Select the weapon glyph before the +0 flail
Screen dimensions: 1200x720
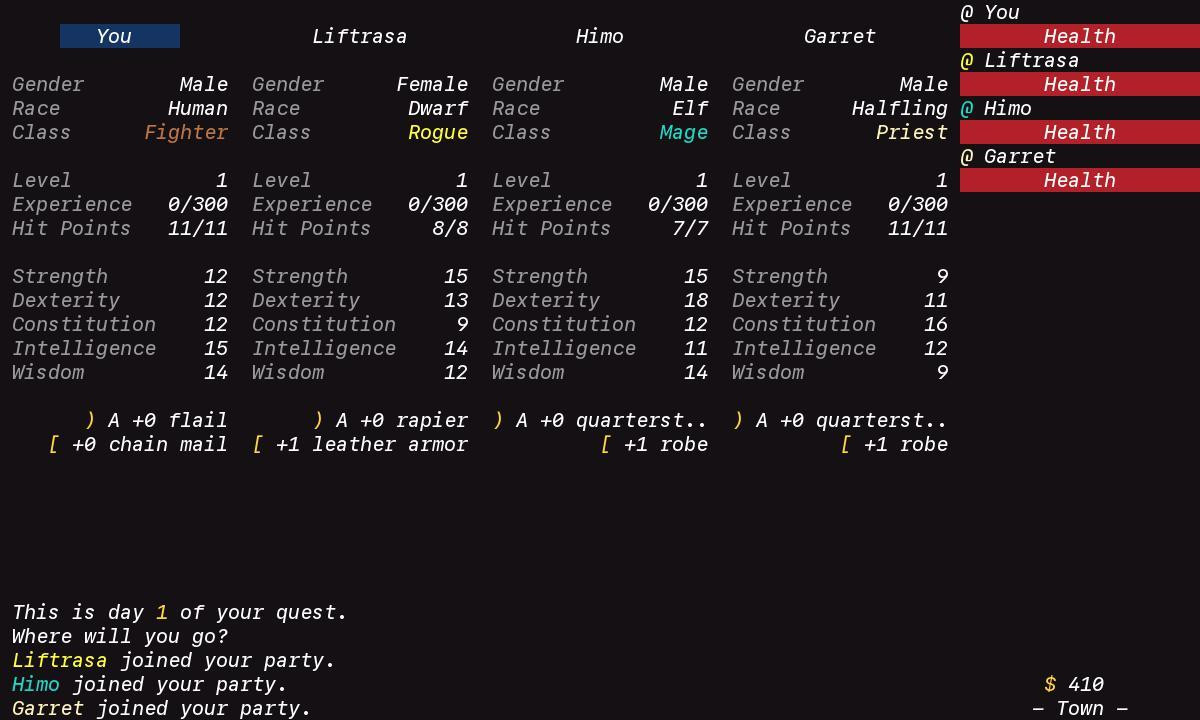click(90, 421)
